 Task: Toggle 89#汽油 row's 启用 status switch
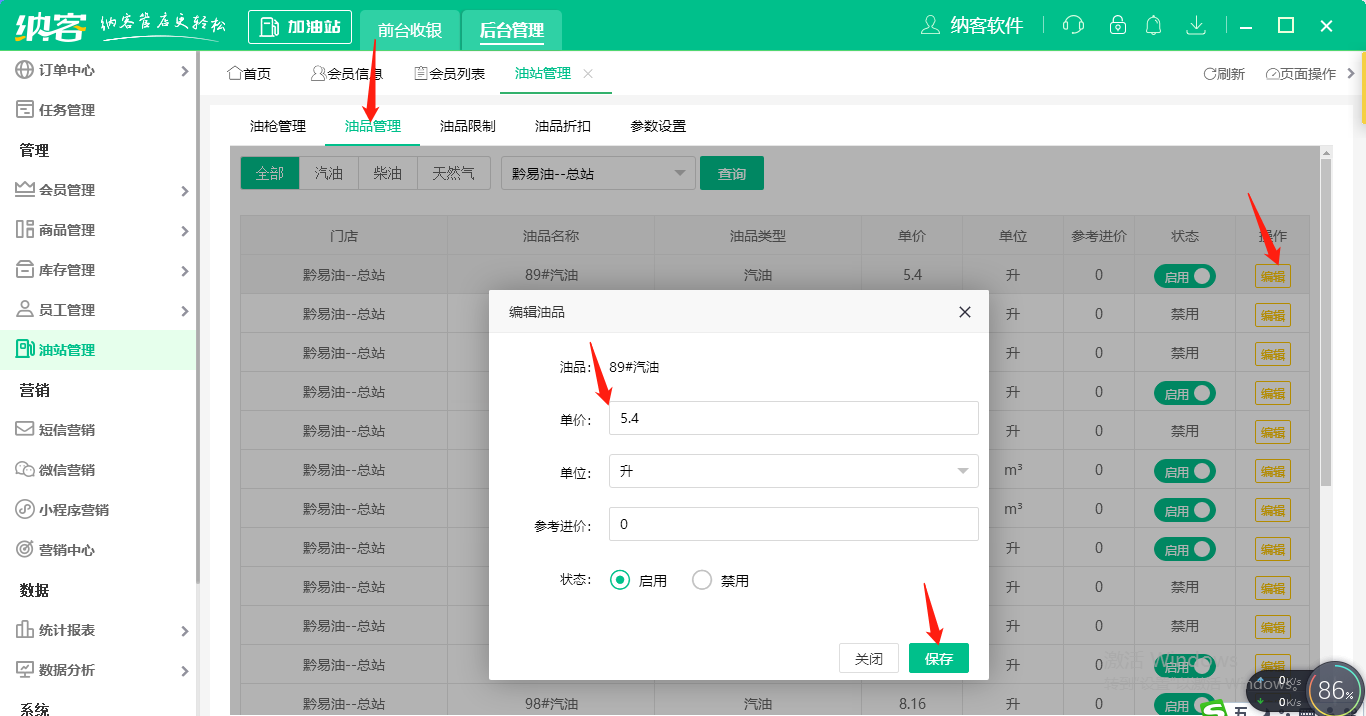[x=1184, y=275]
